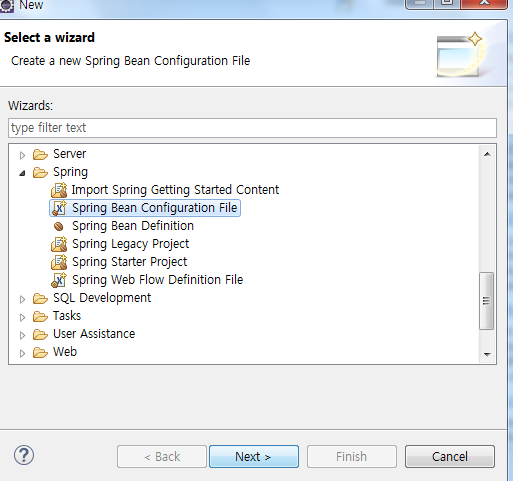Select Import Spring Getting Started Content label

[x=175, y=190]
